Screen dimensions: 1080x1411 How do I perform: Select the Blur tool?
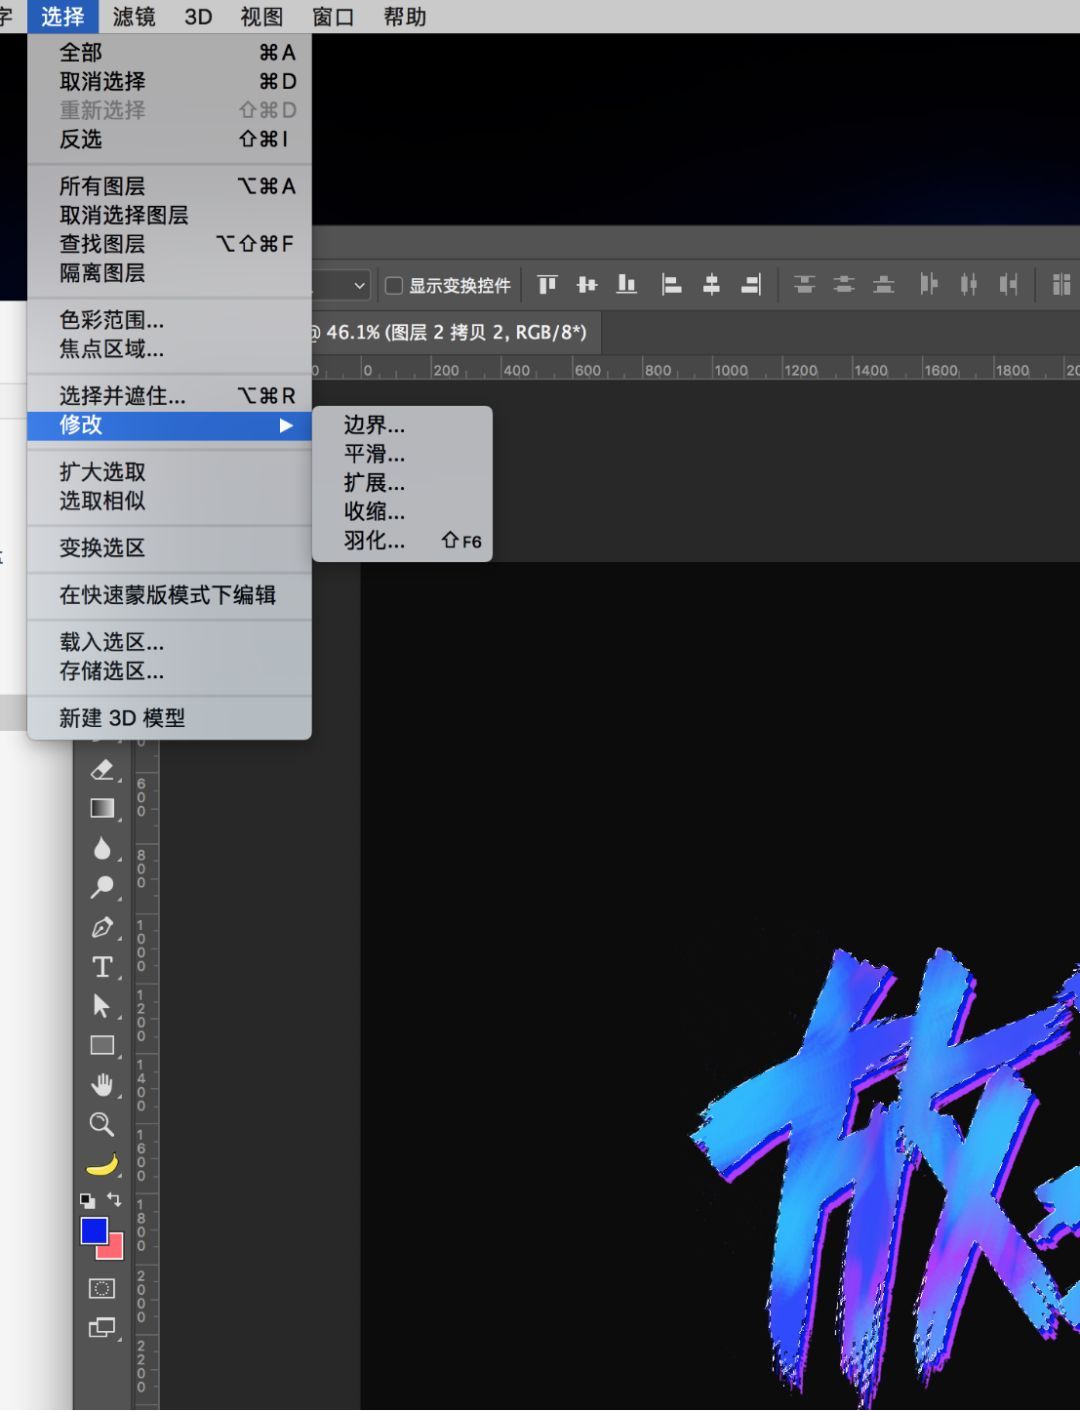(102, 847)
